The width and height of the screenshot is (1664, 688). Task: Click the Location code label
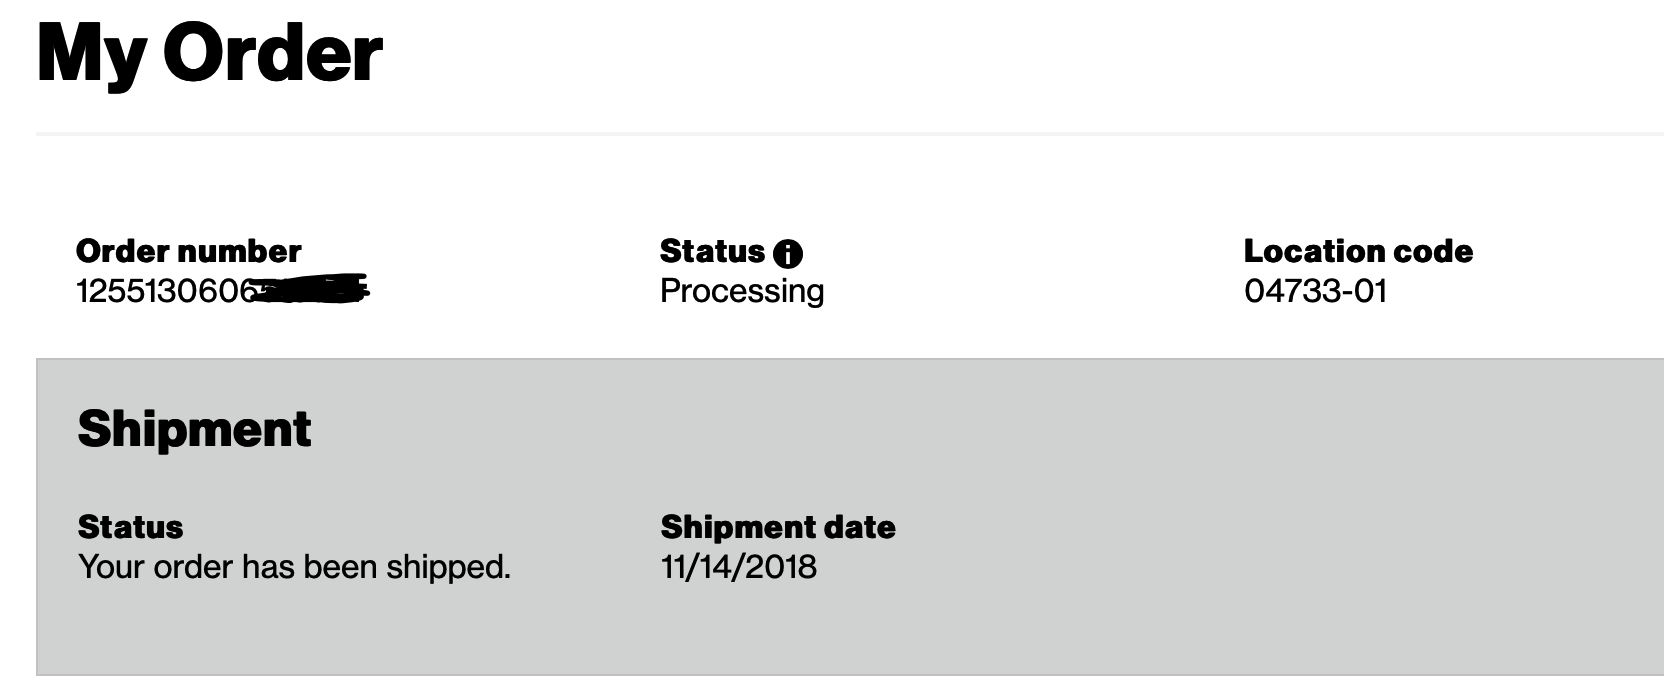click(1357, 251)
